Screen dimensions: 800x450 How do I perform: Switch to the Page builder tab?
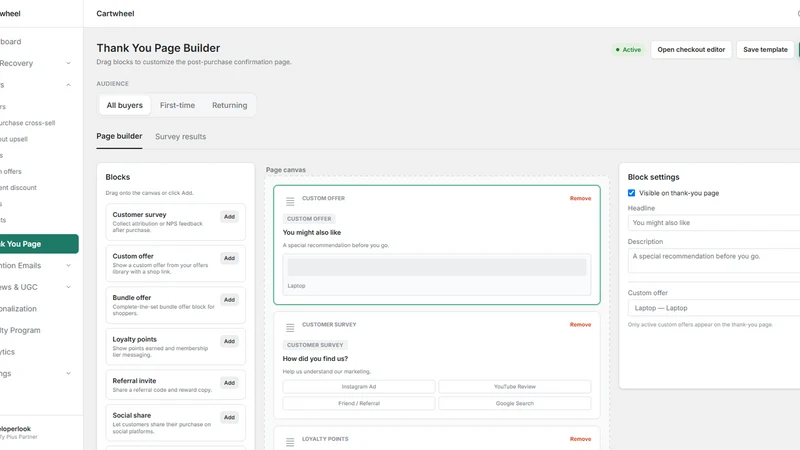(119, 136)
